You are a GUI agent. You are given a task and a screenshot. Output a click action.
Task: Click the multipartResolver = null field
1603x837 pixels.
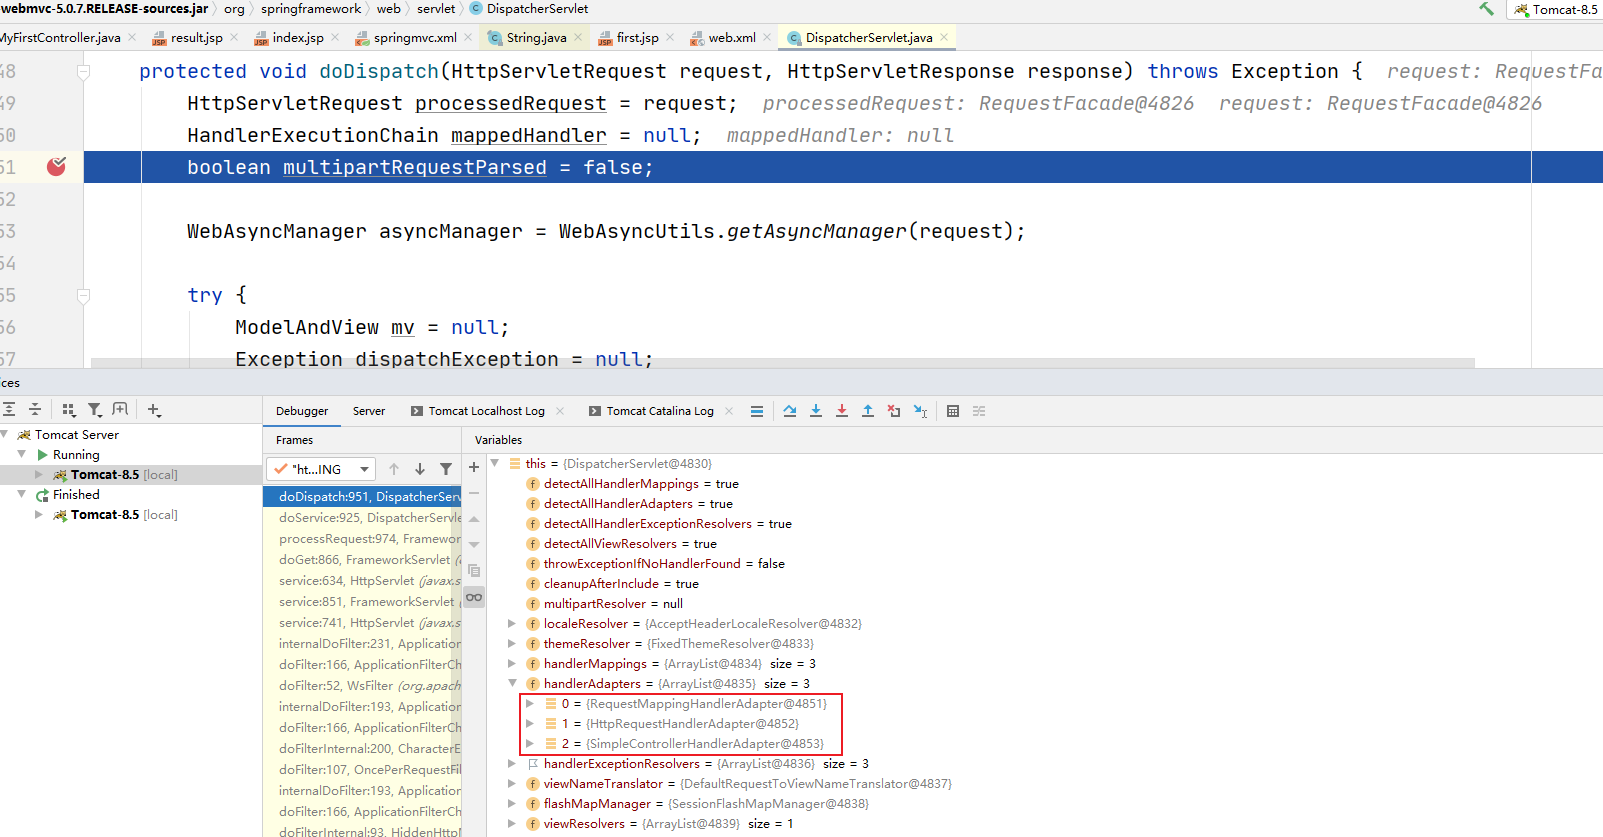tap(605, 604)
